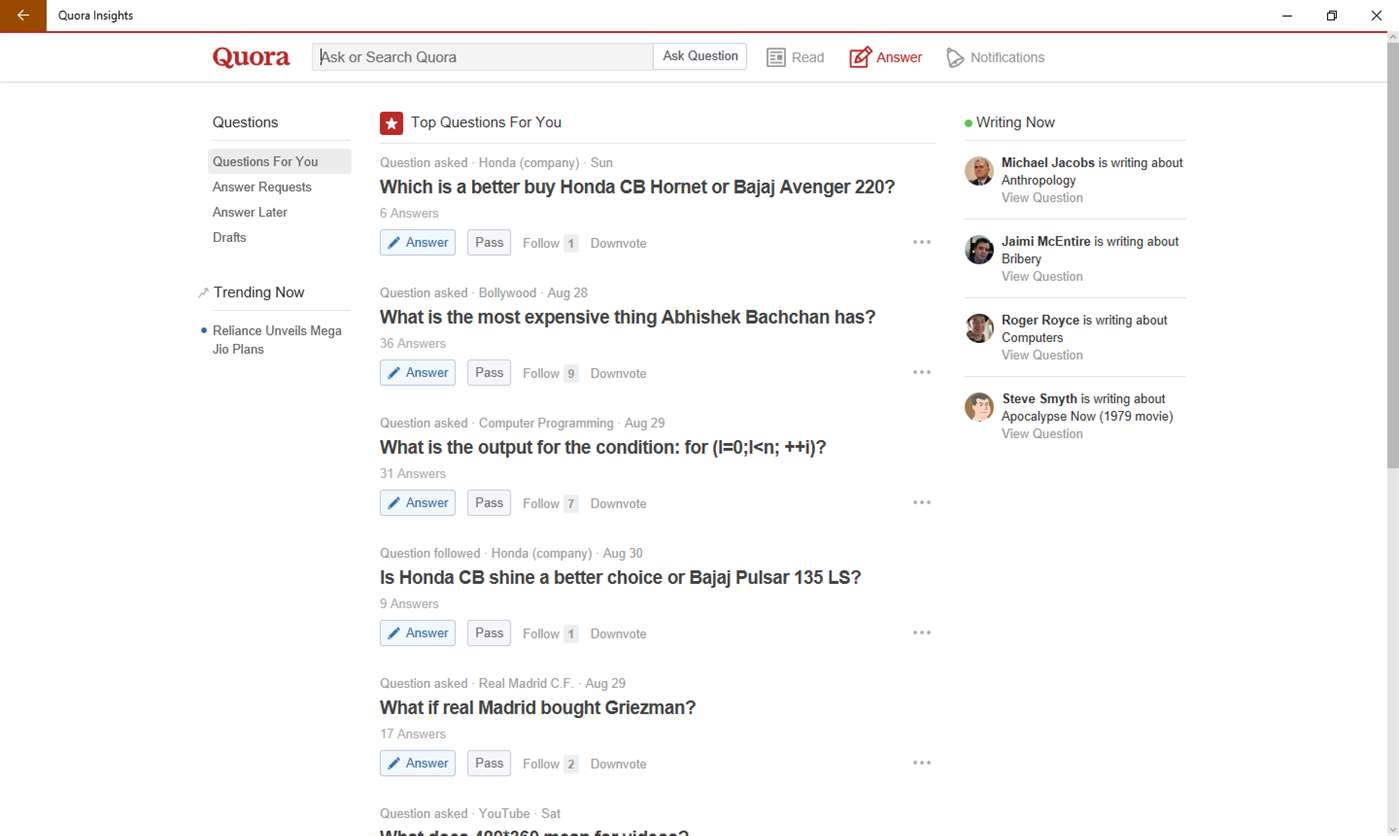Open more options for Honda CB shine question
The width and height of the screenshot is (1399, 836).
pos(922,632)
